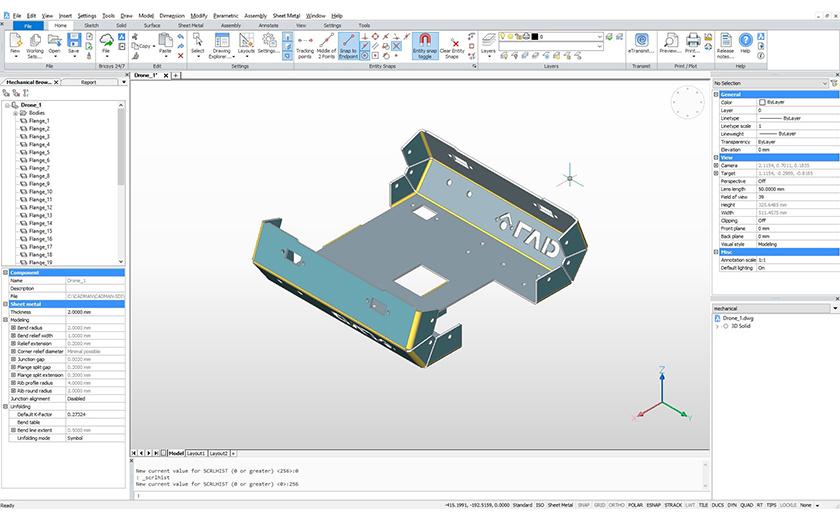840x520 pixels.
Task: Click the Tracking points tool
Action: tap(304, 43)
